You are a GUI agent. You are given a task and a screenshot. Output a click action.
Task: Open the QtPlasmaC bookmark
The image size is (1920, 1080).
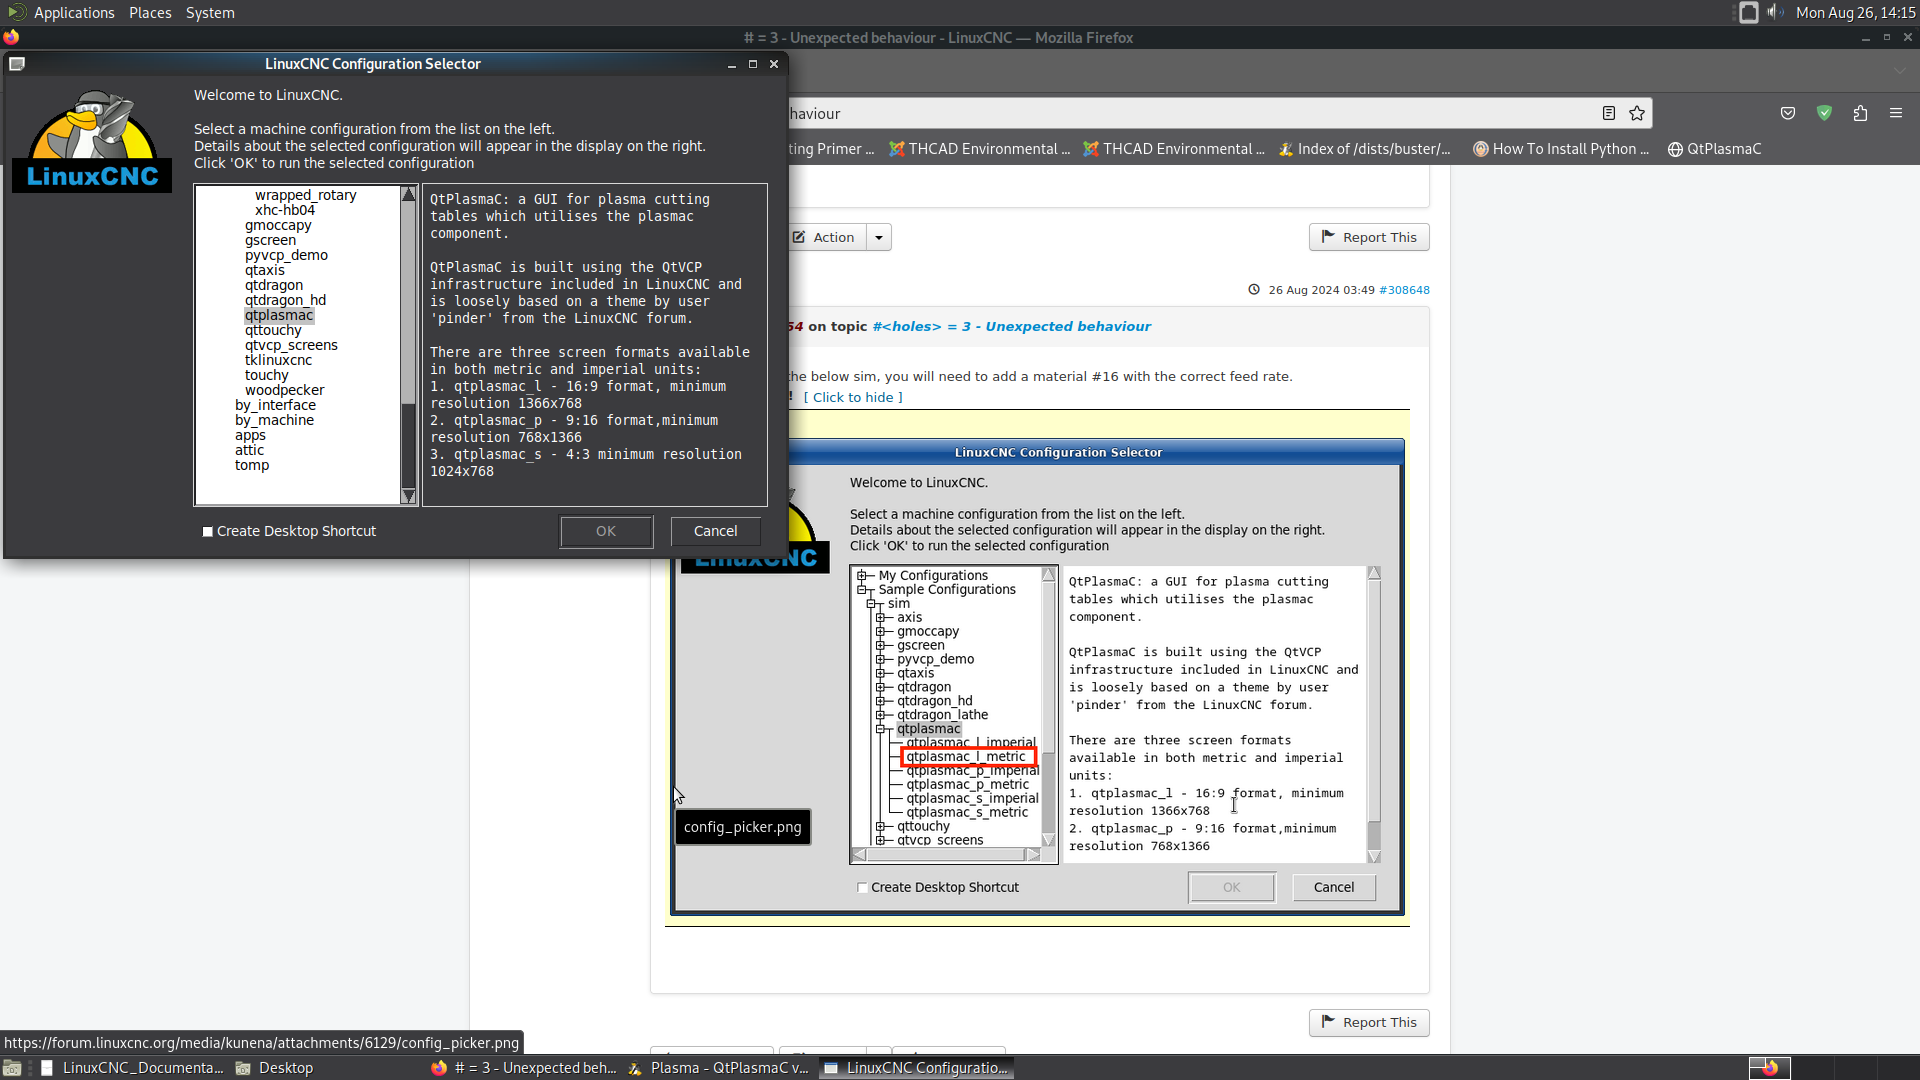pos(1715,149)
